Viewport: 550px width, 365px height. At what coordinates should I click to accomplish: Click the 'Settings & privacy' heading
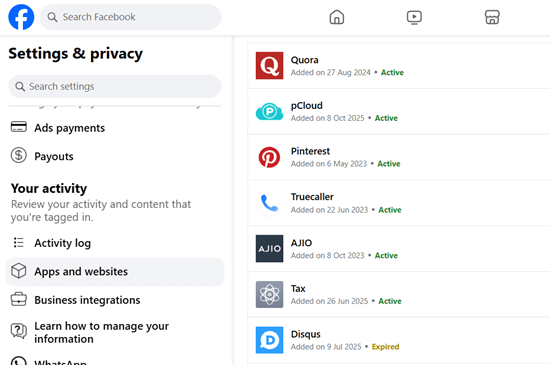(75, 54)
